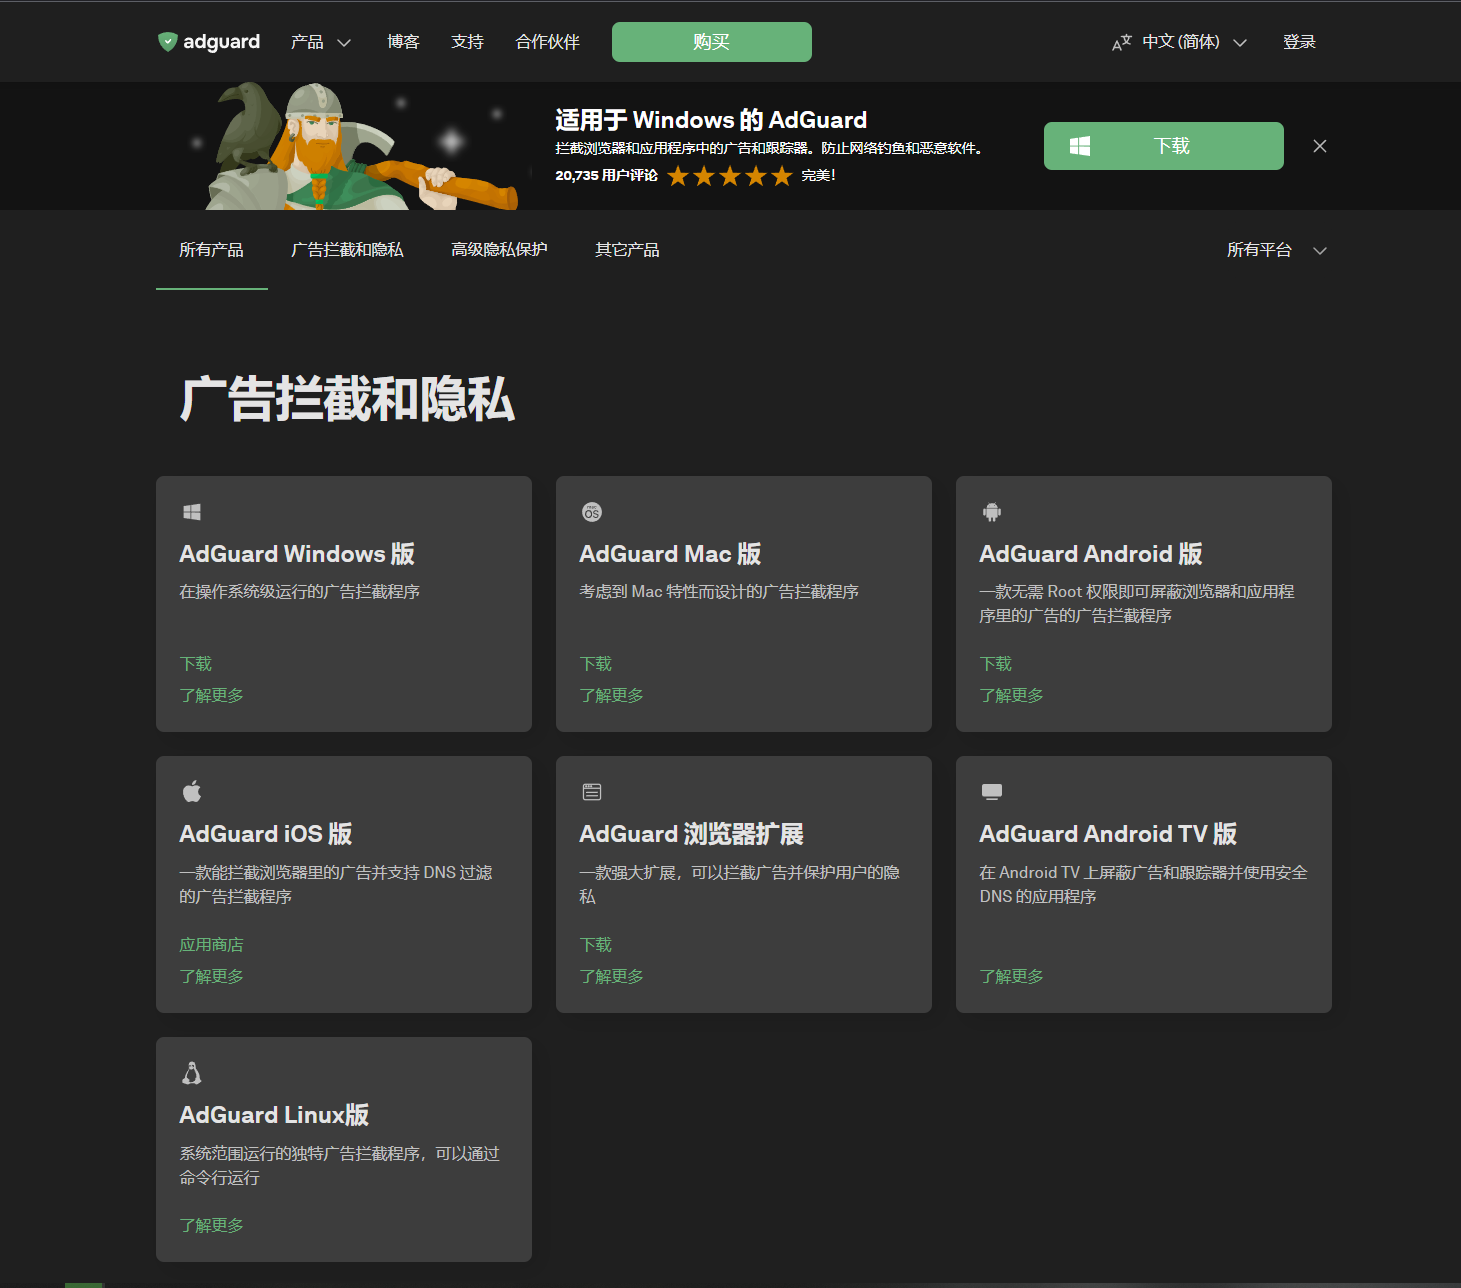Image resolution: width=1461 pixels, height=1288 pixels.
Task: Click the Android robot icon on the Android card
Action: pos(992,512)
